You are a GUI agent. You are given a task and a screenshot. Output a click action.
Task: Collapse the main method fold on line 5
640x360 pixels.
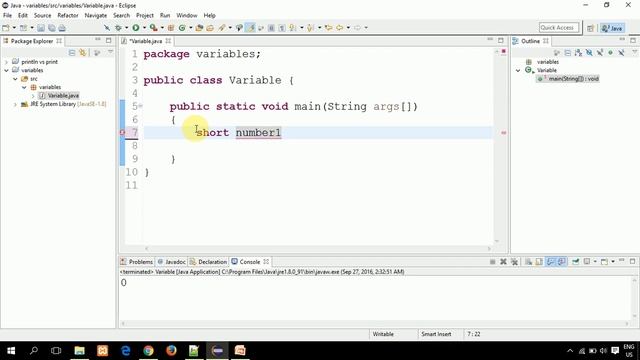(140, 106)
